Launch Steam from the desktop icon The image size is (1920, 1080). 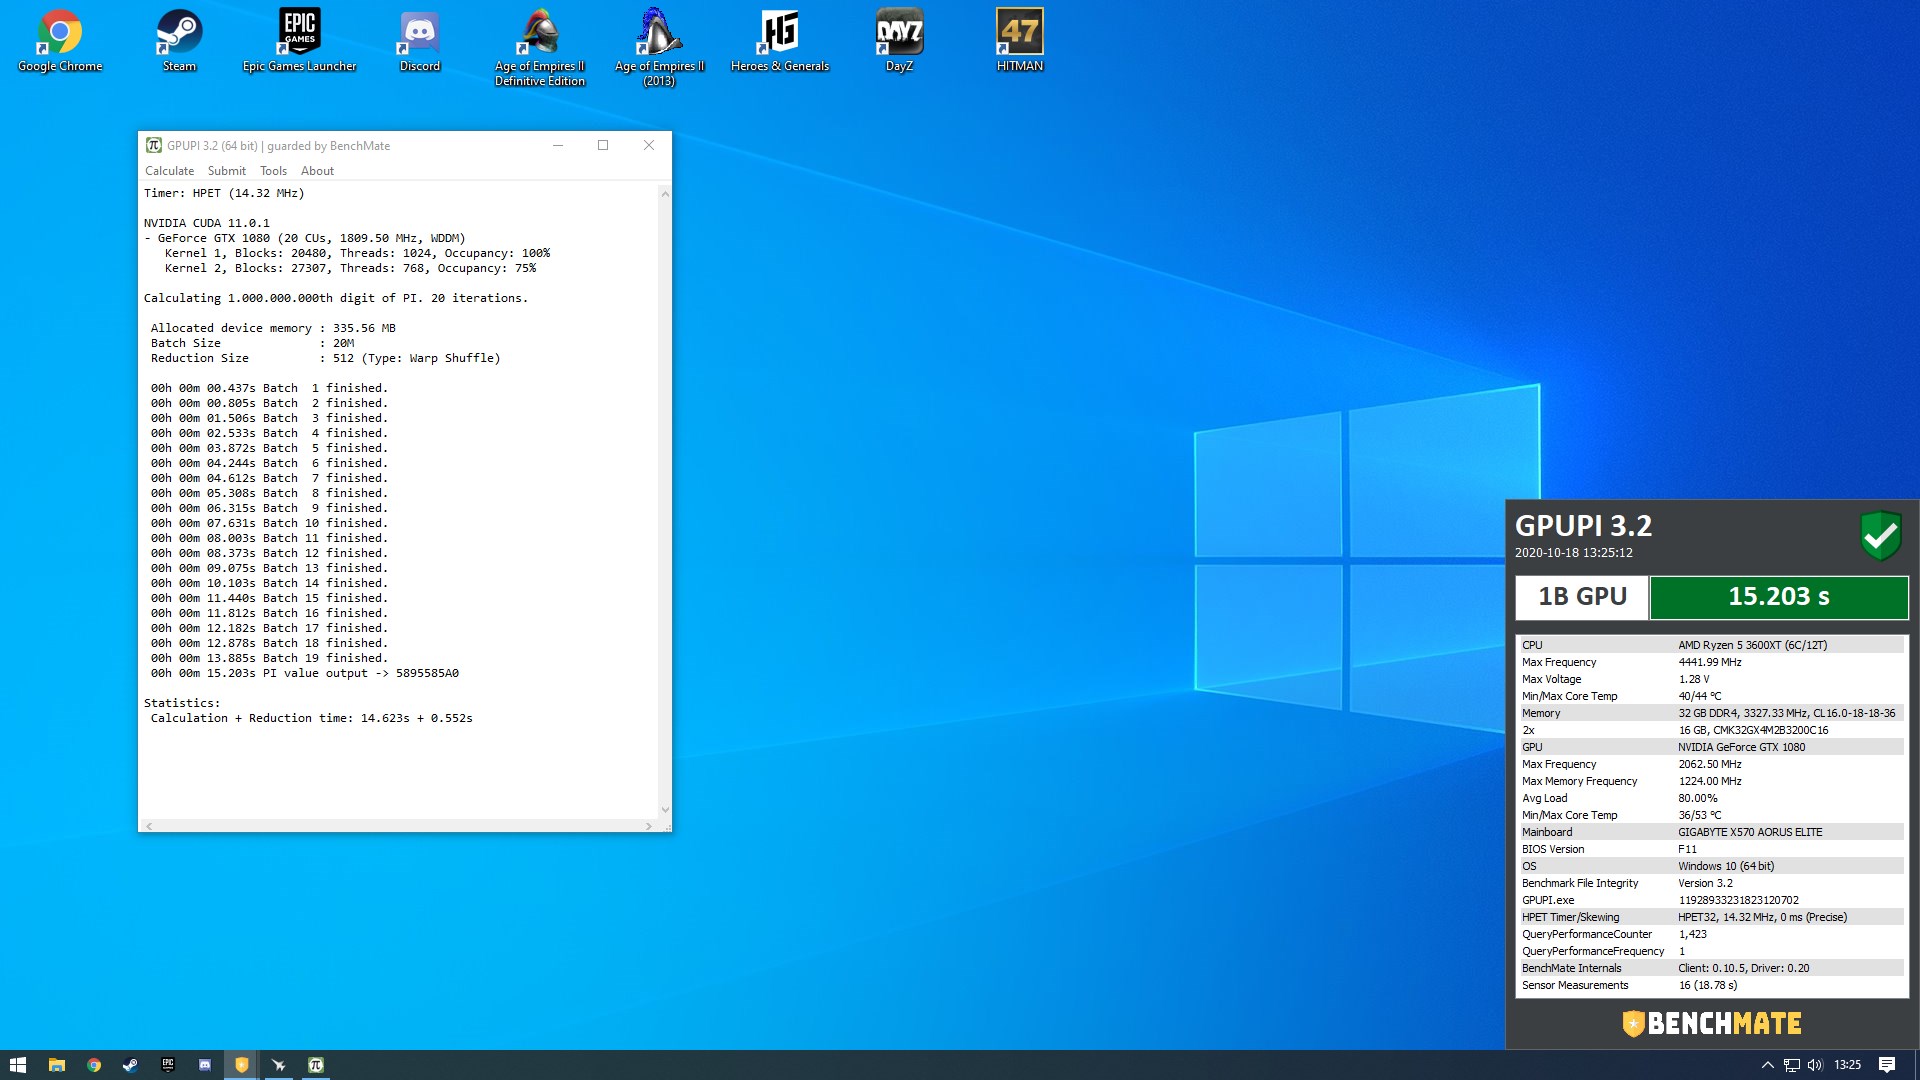(179, 41)
